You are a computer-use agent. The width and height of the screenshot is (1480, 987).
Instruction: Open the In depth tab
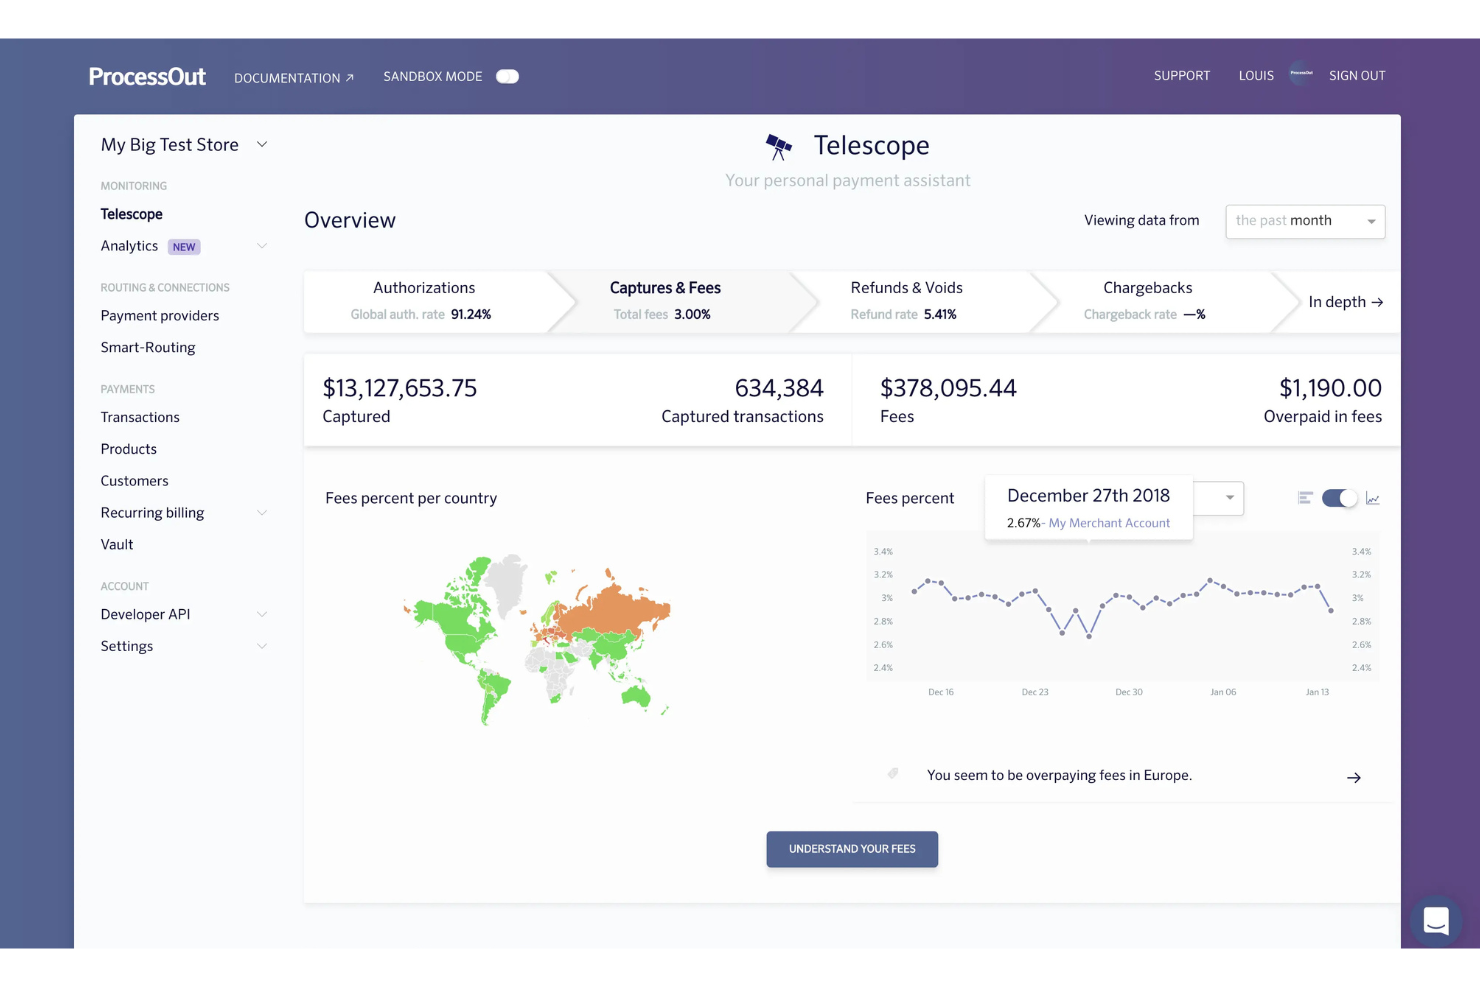(1345, 302)
